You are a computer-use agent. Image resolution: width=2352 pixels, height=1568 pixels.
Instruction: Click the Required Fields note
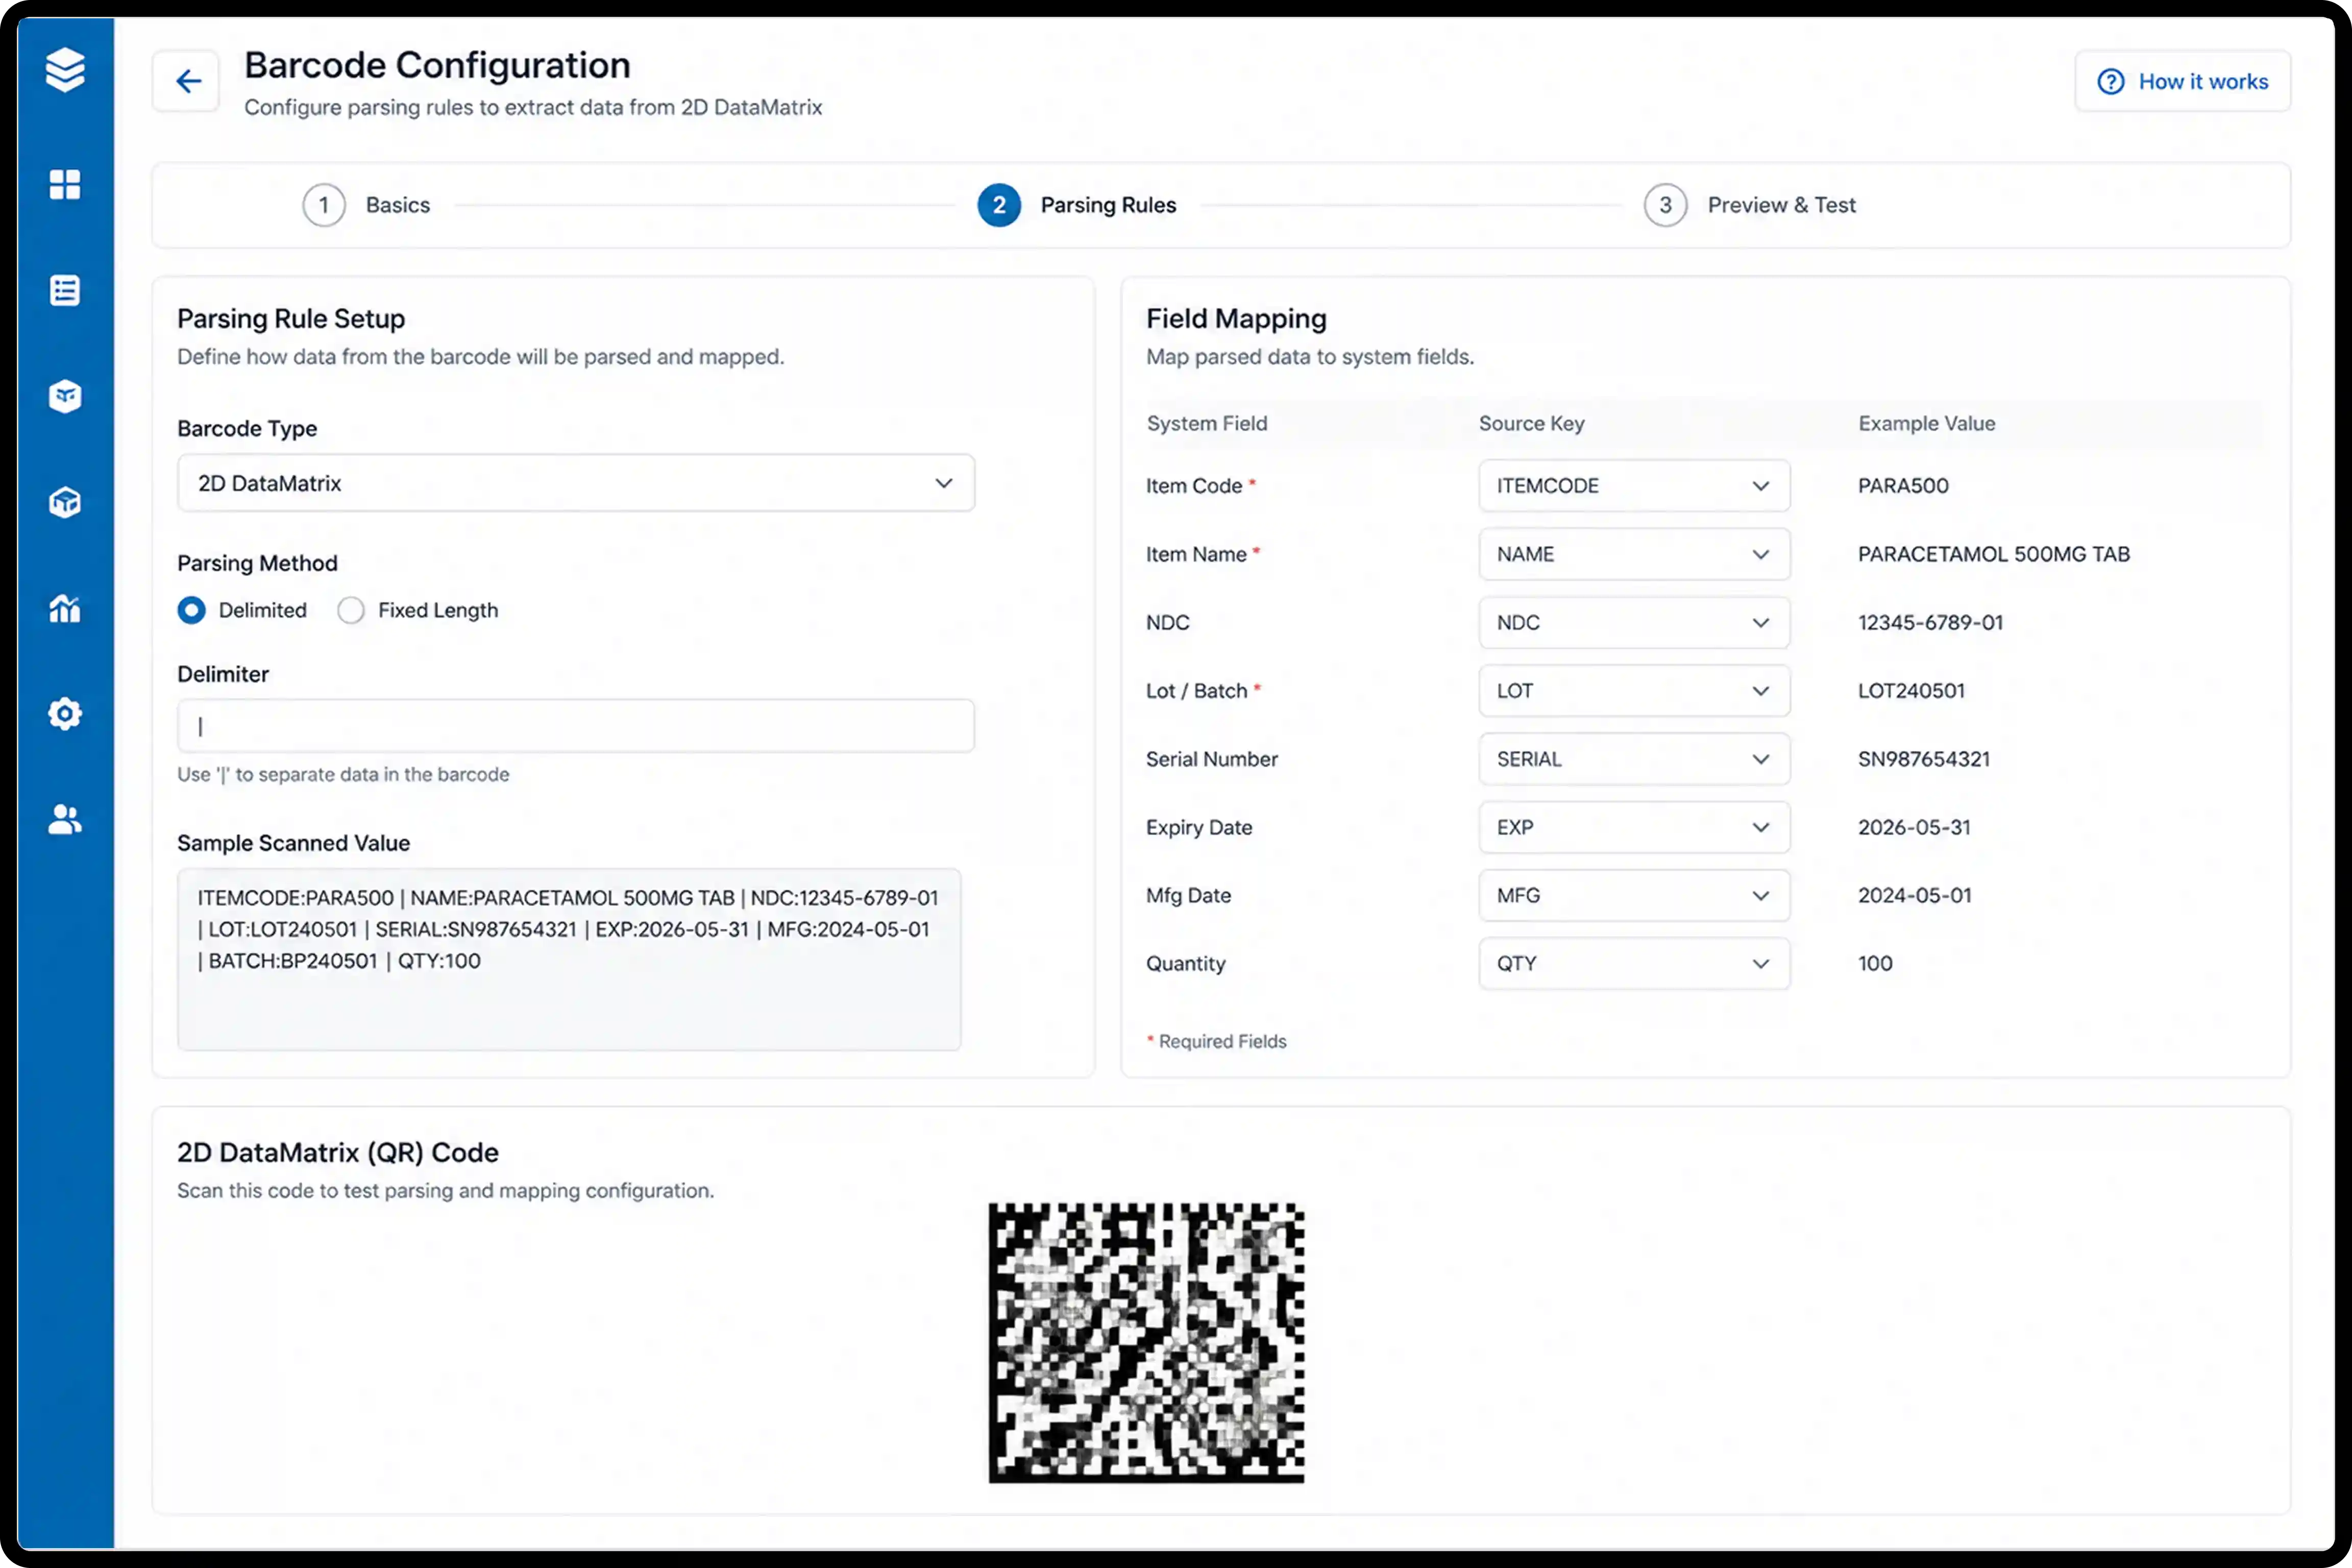point(1217,1041)
